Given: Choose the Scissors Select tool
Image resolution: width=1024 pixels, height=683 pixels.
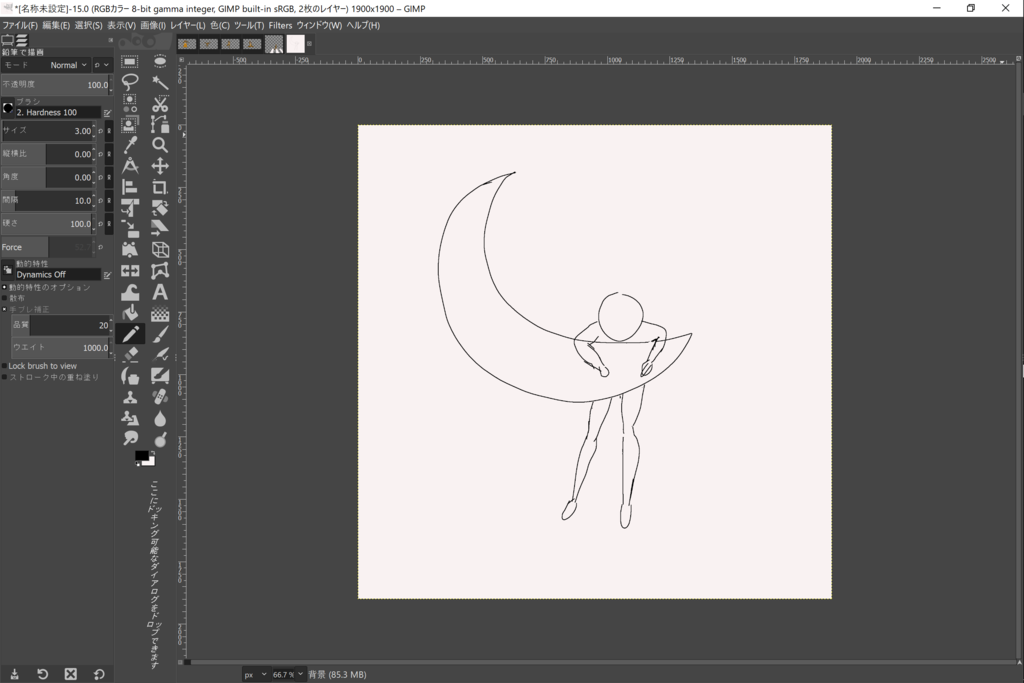Looking at the screenshot, I should (160, 103).
